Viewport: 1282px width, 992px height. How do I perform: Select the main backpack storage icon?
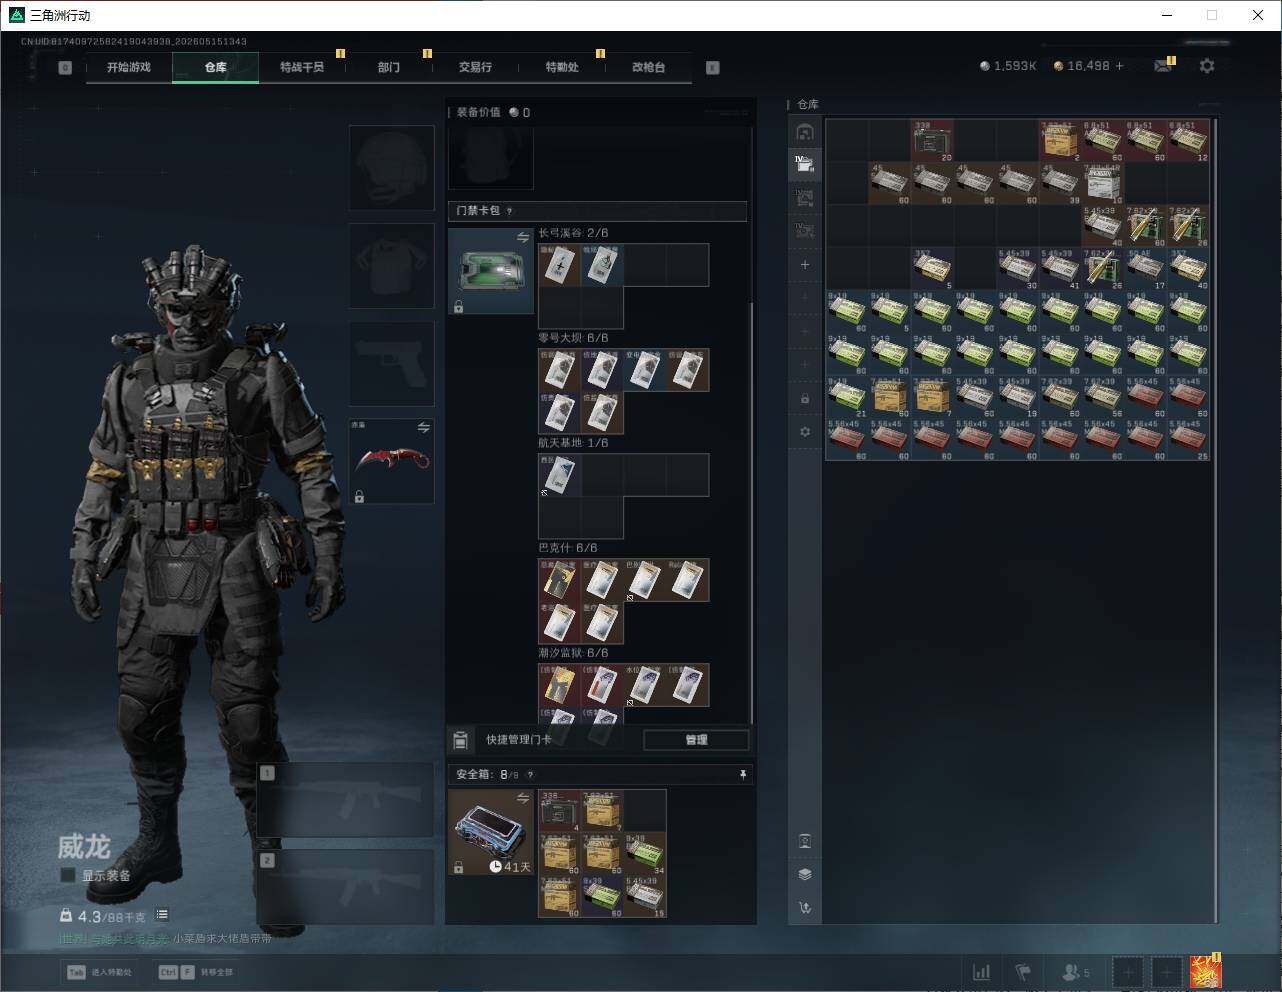coord(805,132)
